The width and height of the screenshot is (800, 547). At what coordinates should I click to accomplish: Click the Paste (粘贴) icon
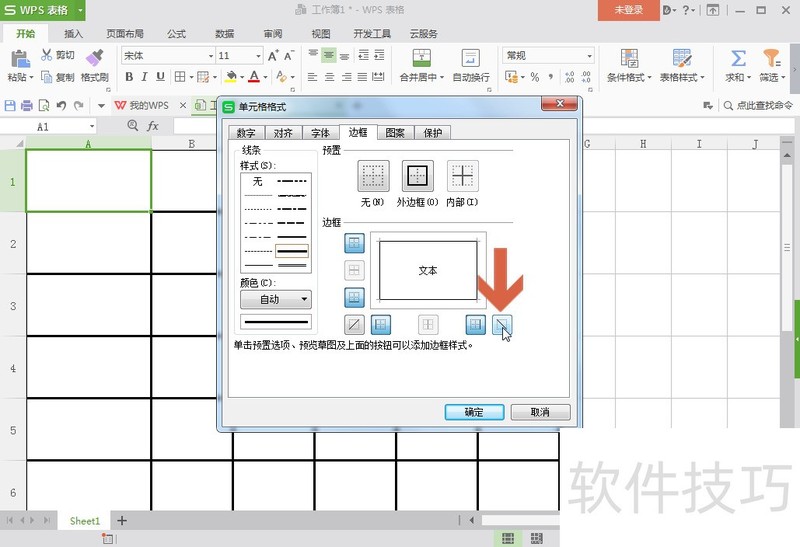pyautogui.click(x=20, y=59)
